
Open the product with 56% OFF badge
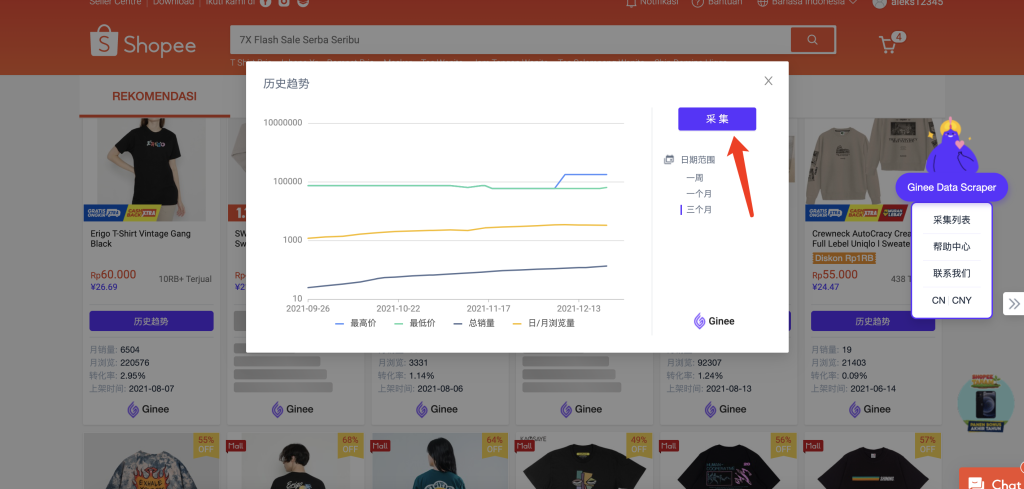click(728, 461)
